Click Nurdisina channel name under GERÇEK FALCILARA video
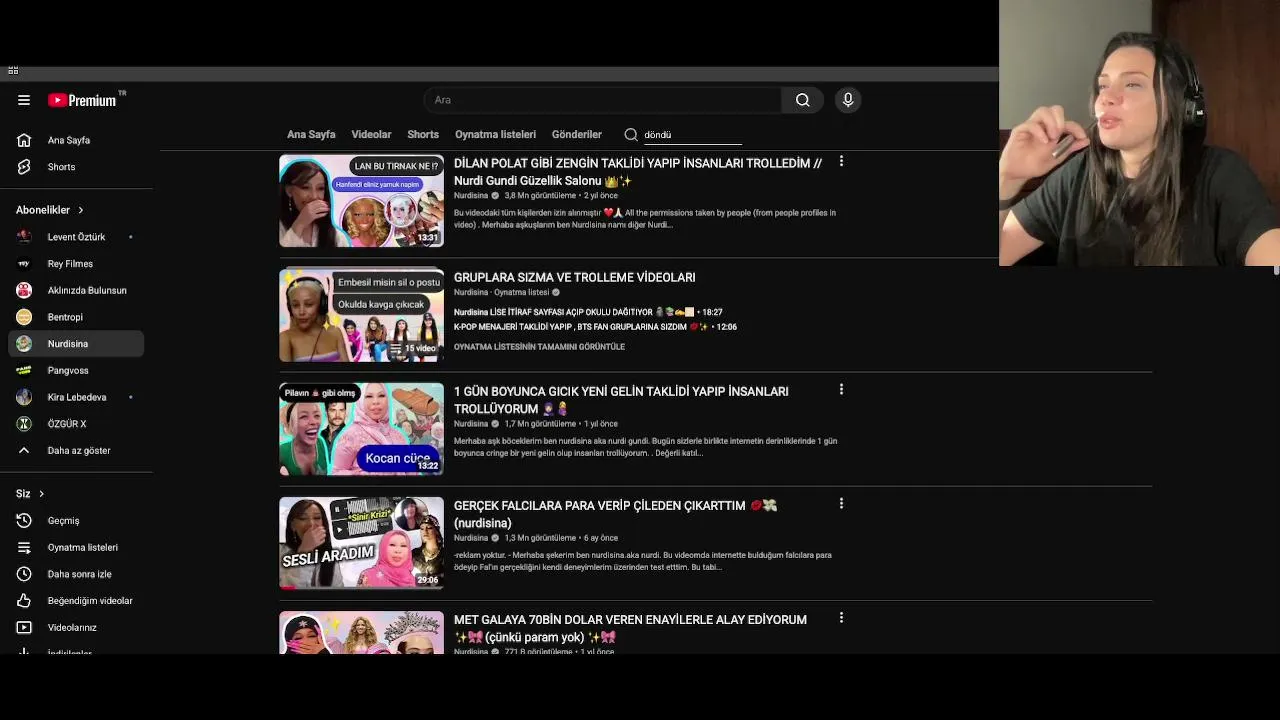The image size is (1280, 720). (471, 538)
